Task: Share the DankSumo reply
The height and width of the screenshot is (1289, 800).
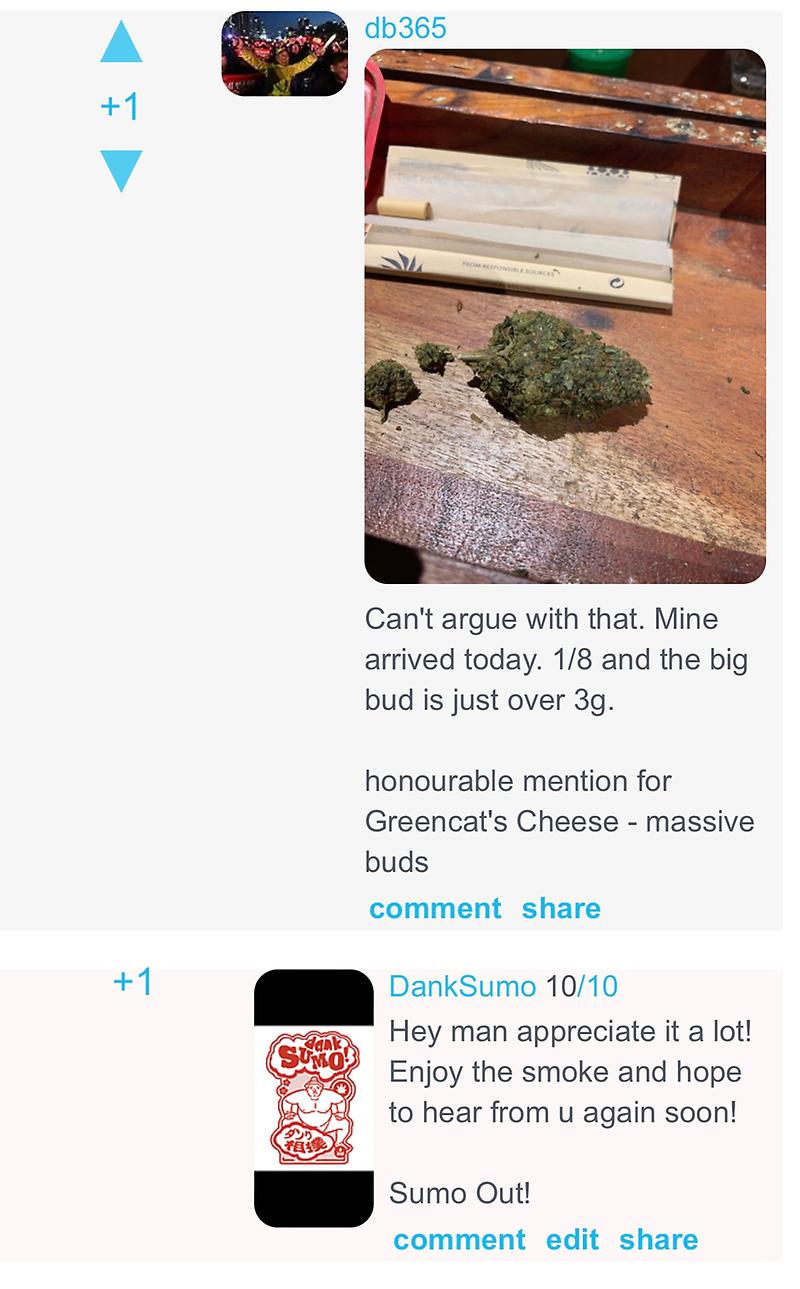Action: tap(658, 1239)
